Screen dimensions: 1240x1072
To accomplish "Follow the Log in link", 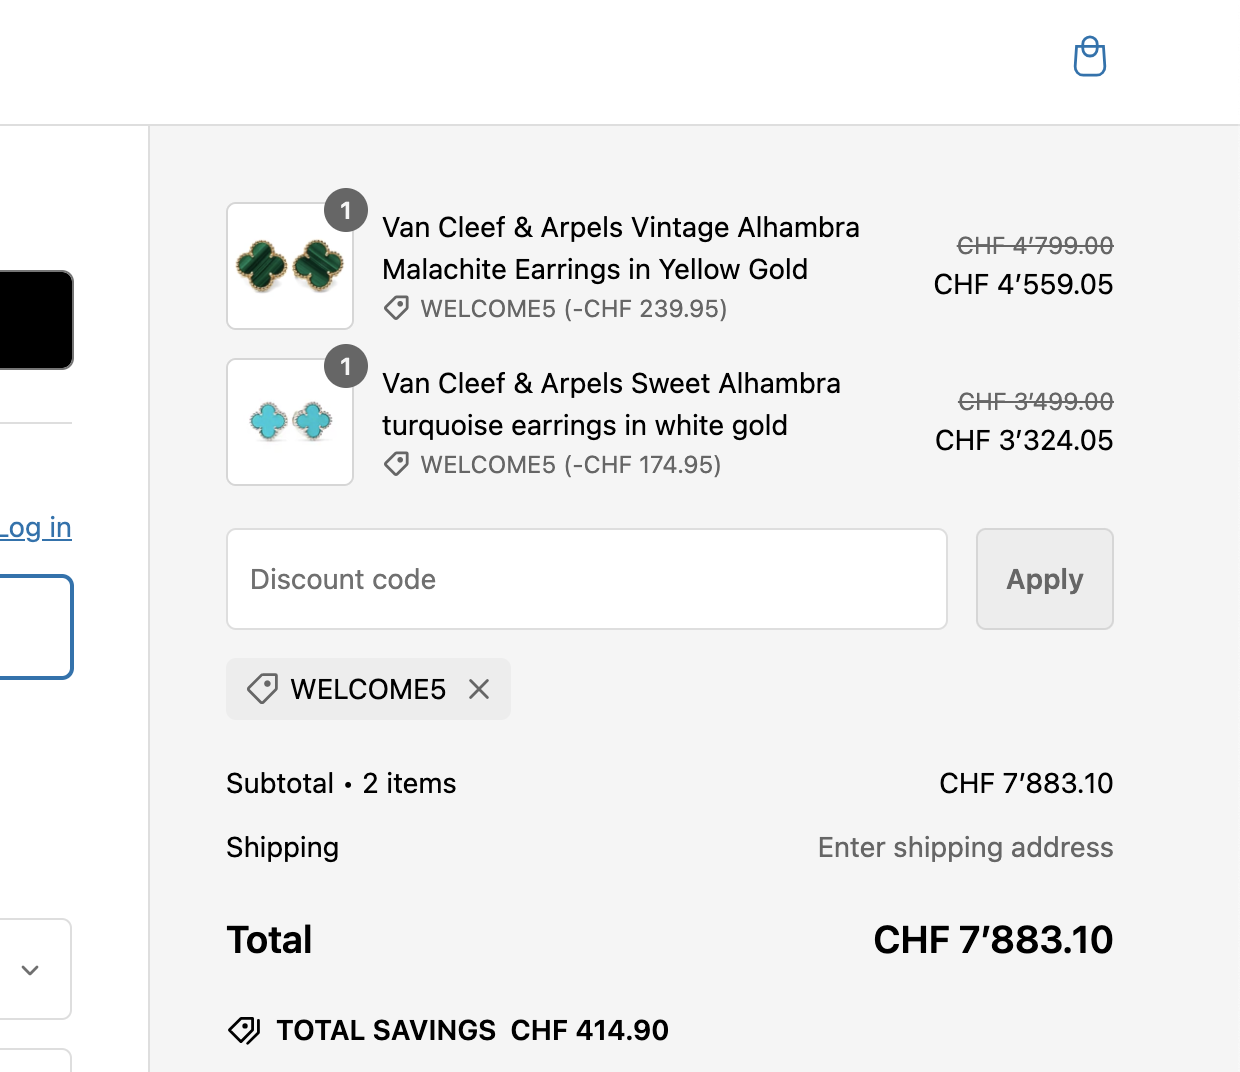I will 36,528.
